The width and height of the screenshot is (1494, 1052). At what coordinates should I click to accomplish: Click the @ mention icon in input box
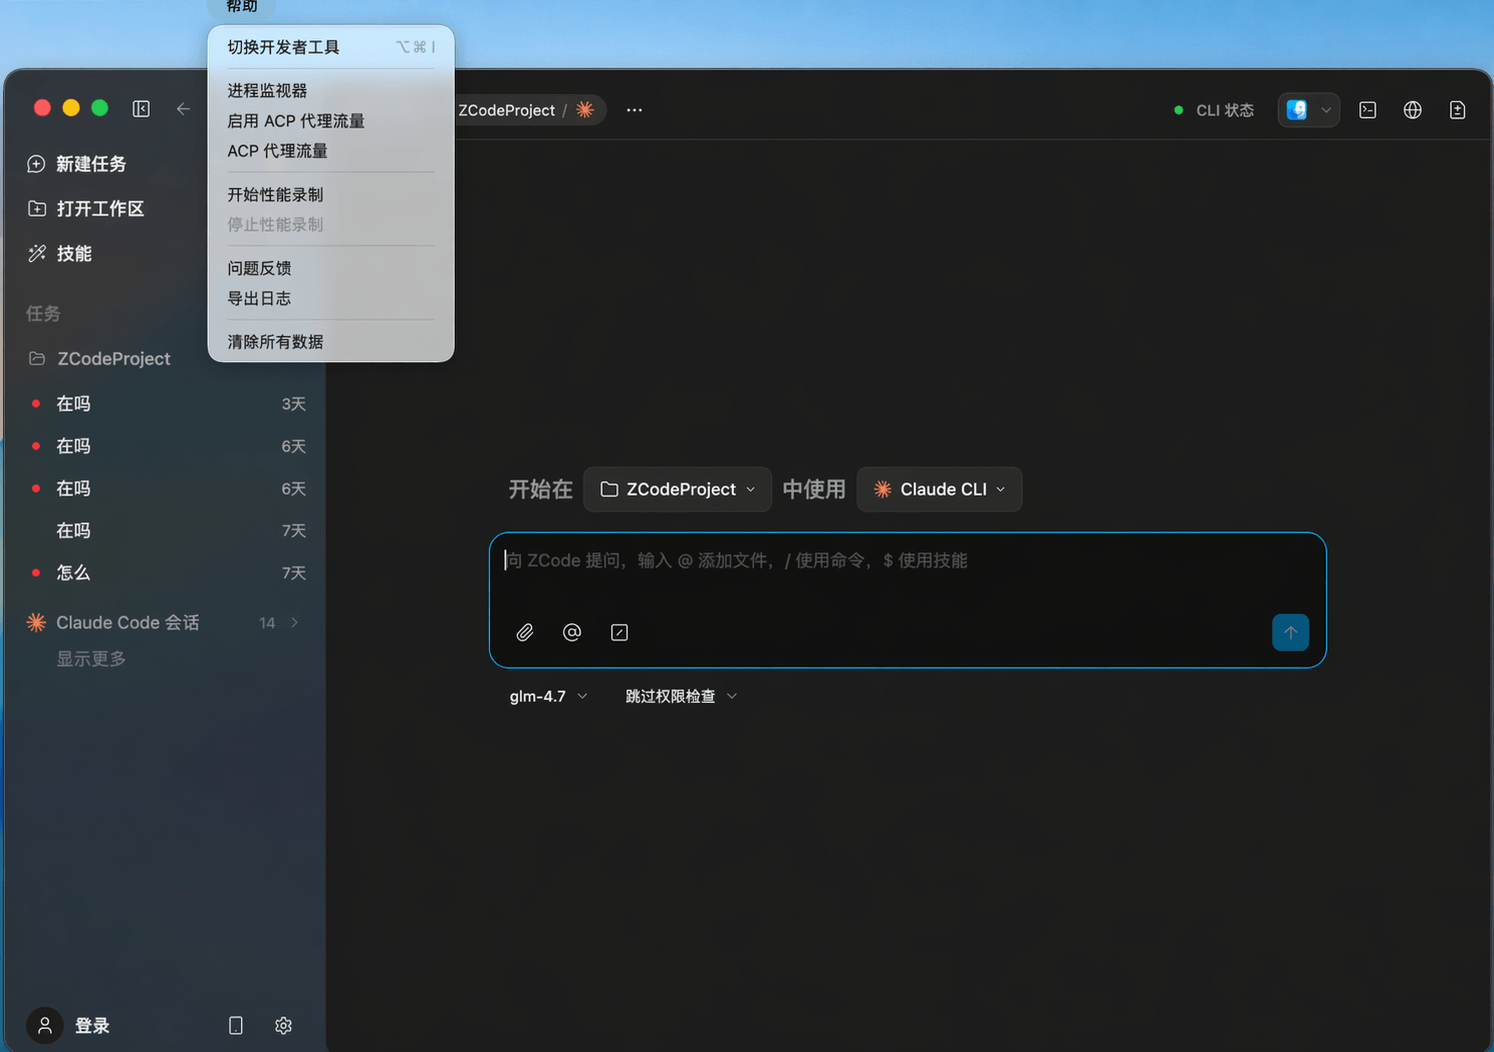click(572, 632)
